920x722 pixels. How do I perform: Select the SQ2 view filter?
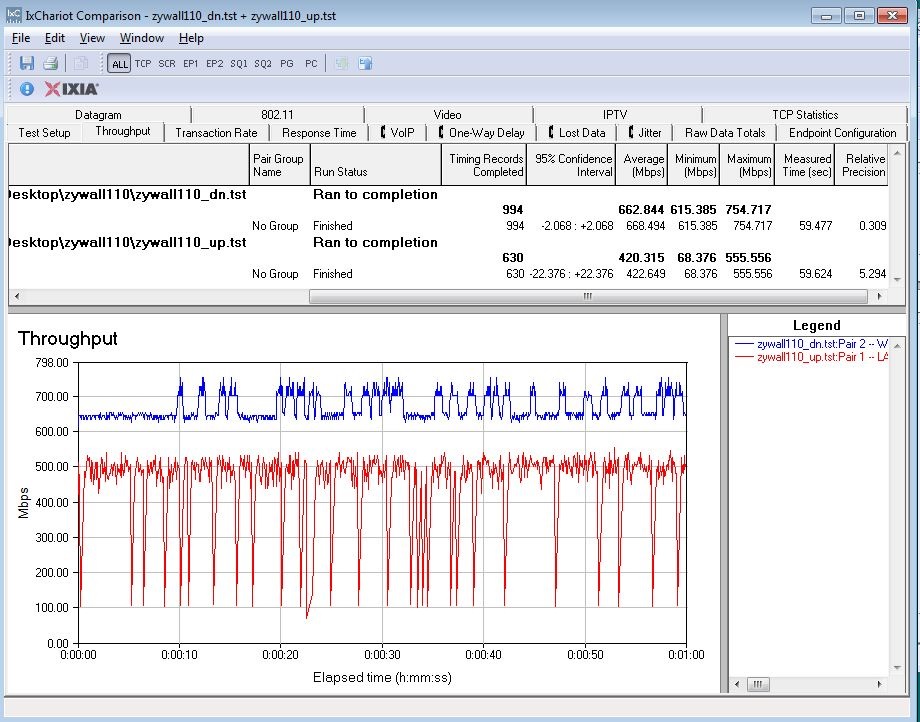[263, 63]
